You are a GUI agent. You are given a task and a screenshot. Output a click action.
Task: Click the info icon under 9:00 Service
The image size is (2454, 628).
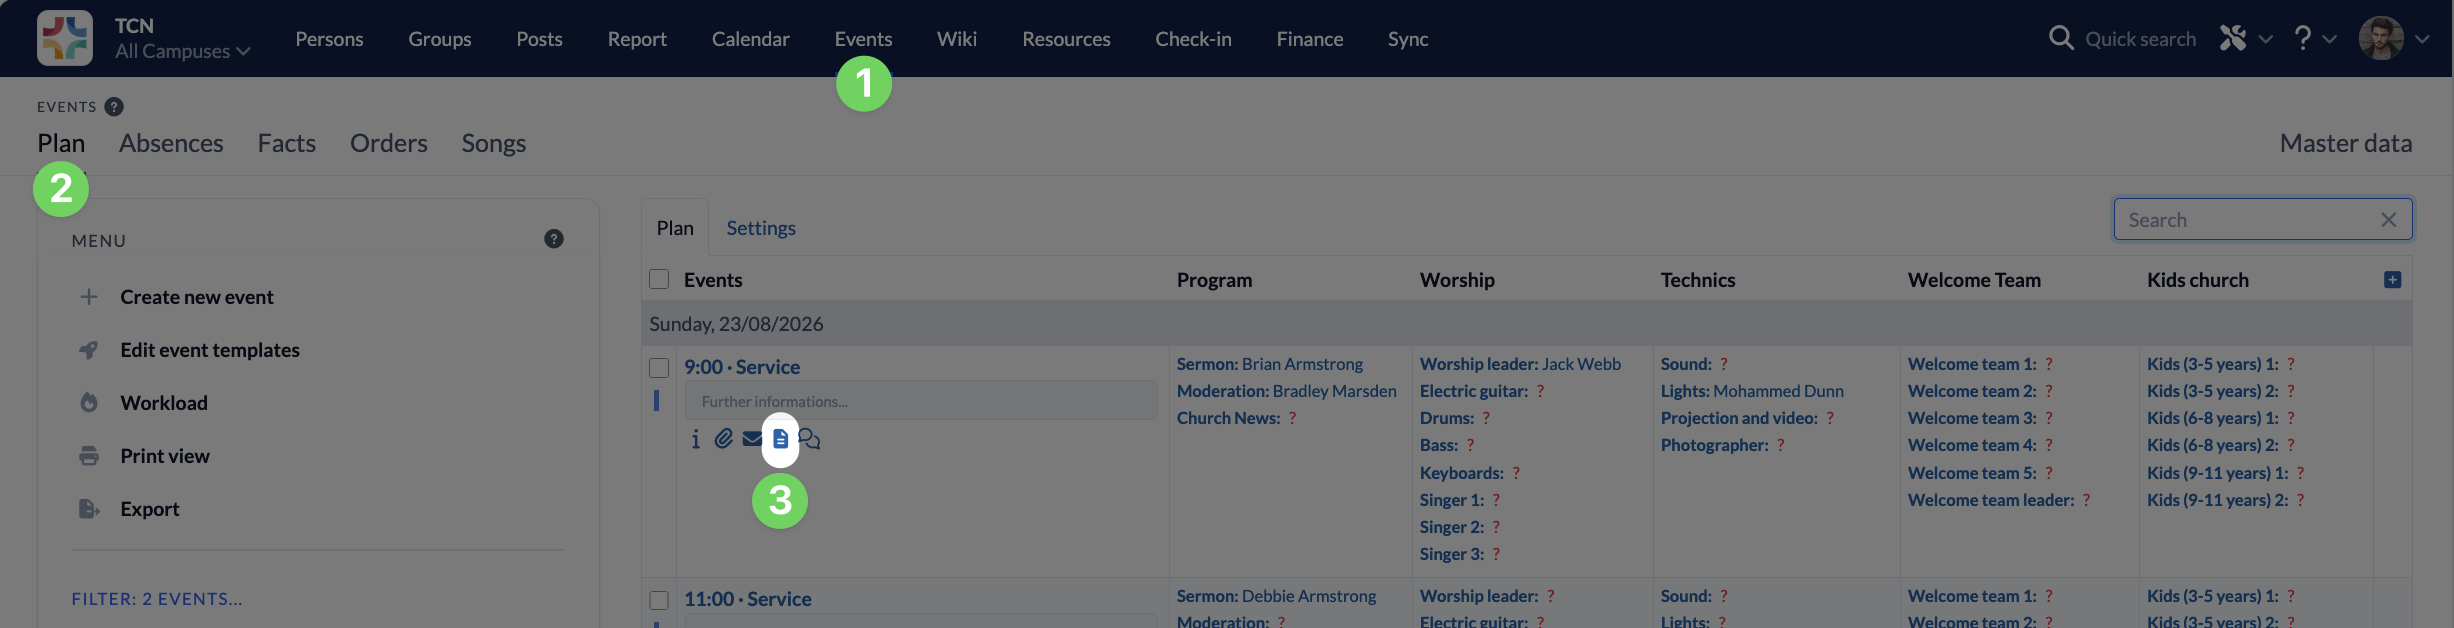(696, 439)
